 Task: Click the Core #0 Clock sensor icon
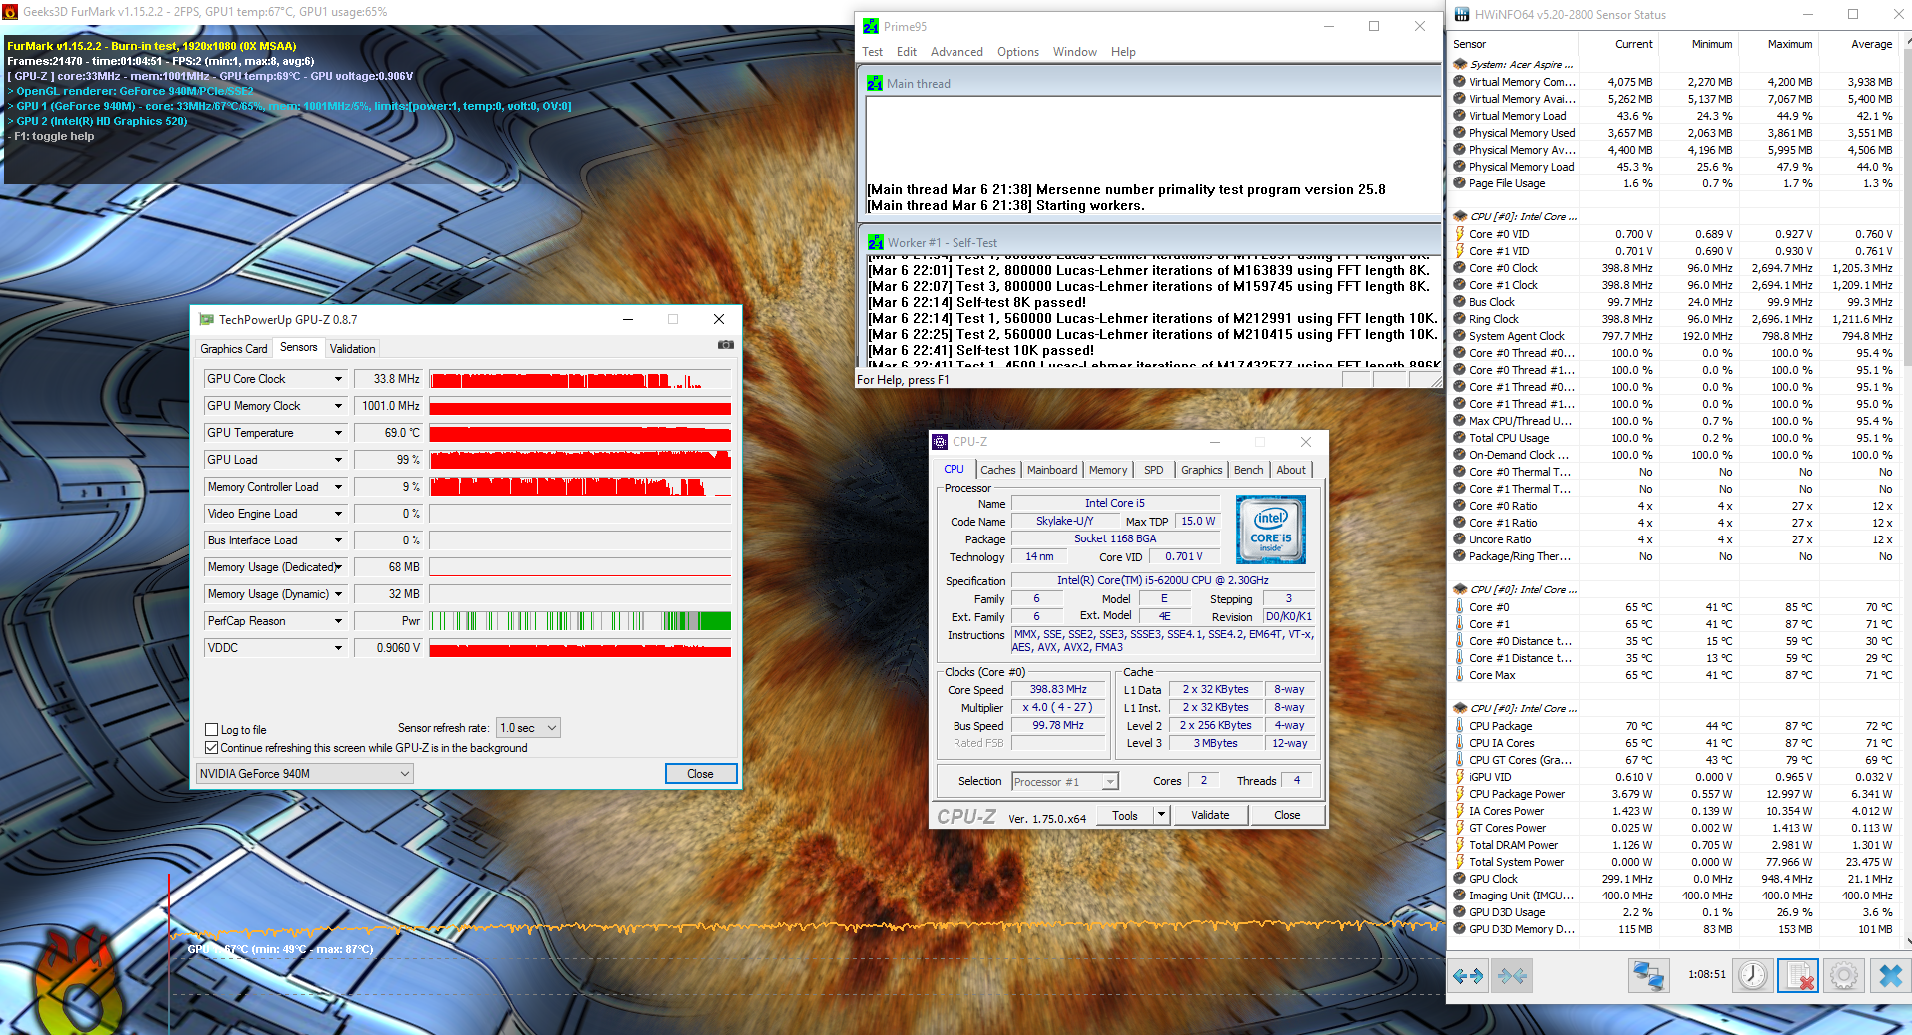(x=1460, y=268)
